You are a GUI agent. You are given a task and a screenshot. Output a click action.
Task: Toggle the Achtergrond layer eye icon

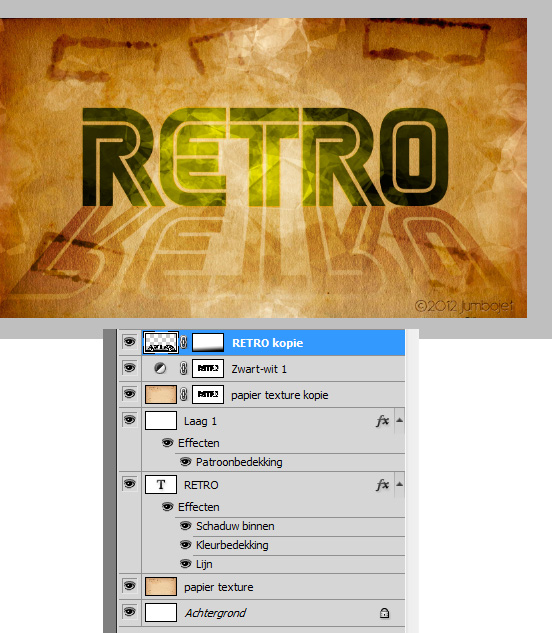tap(129, 612)
